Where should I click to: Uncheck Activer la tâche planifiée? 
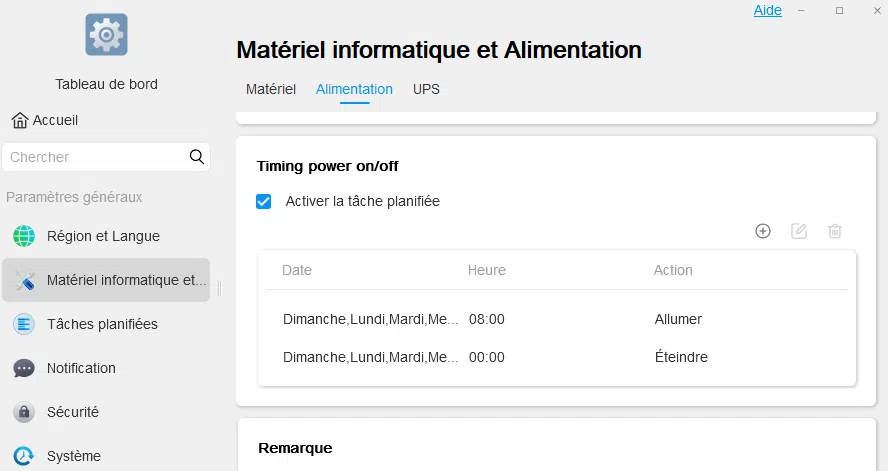[x=264, y=201]
